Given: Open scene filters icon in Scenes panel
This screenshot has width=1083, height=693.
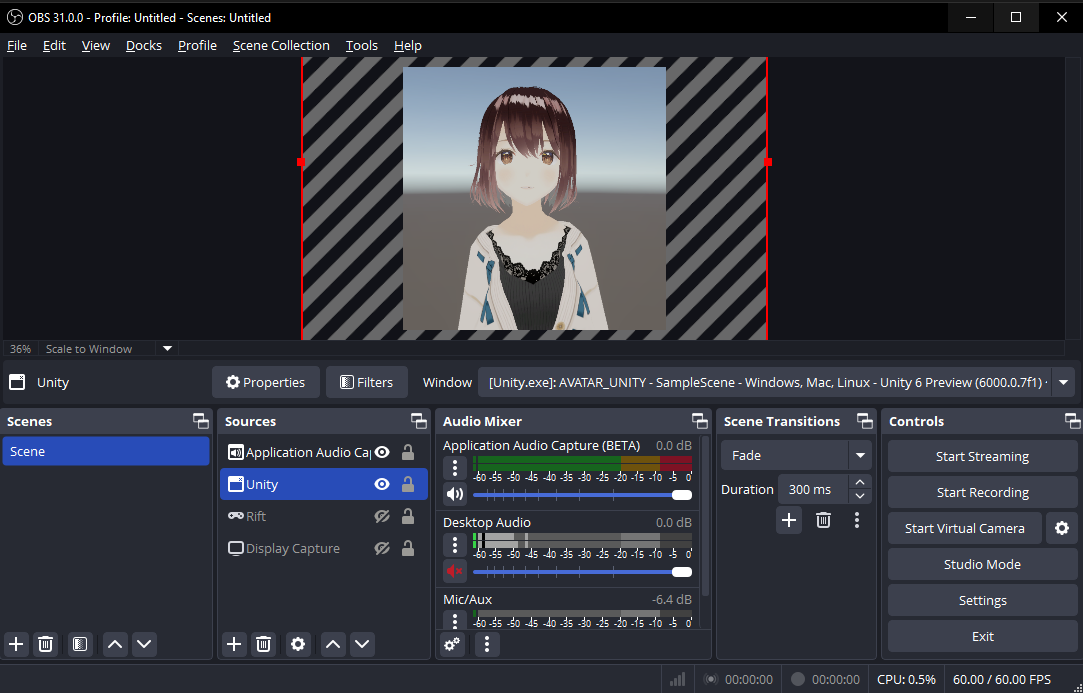Looking at the screenshot, I should (80, 645).
